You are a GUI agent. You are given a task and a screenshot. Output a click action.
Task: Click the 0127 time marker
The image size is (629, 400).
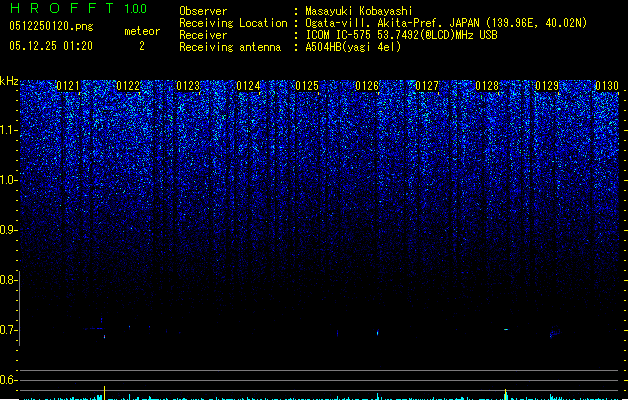coord(427,86)
